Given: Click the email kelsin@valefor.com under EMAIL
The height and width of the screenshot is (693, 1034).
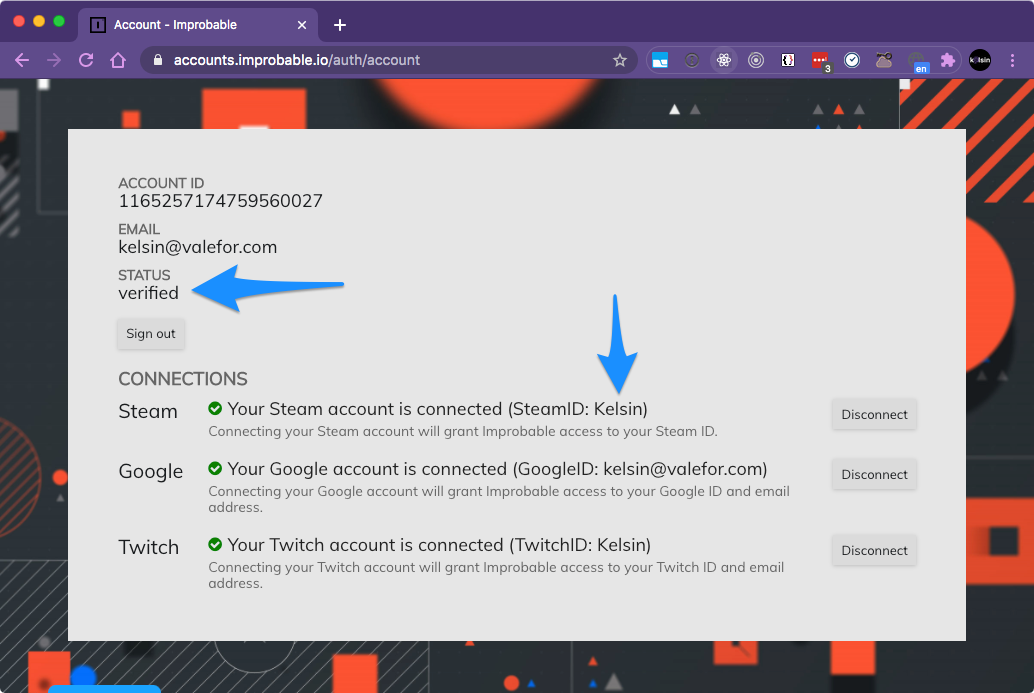Looking at the screenshot, I should [198, 247].
